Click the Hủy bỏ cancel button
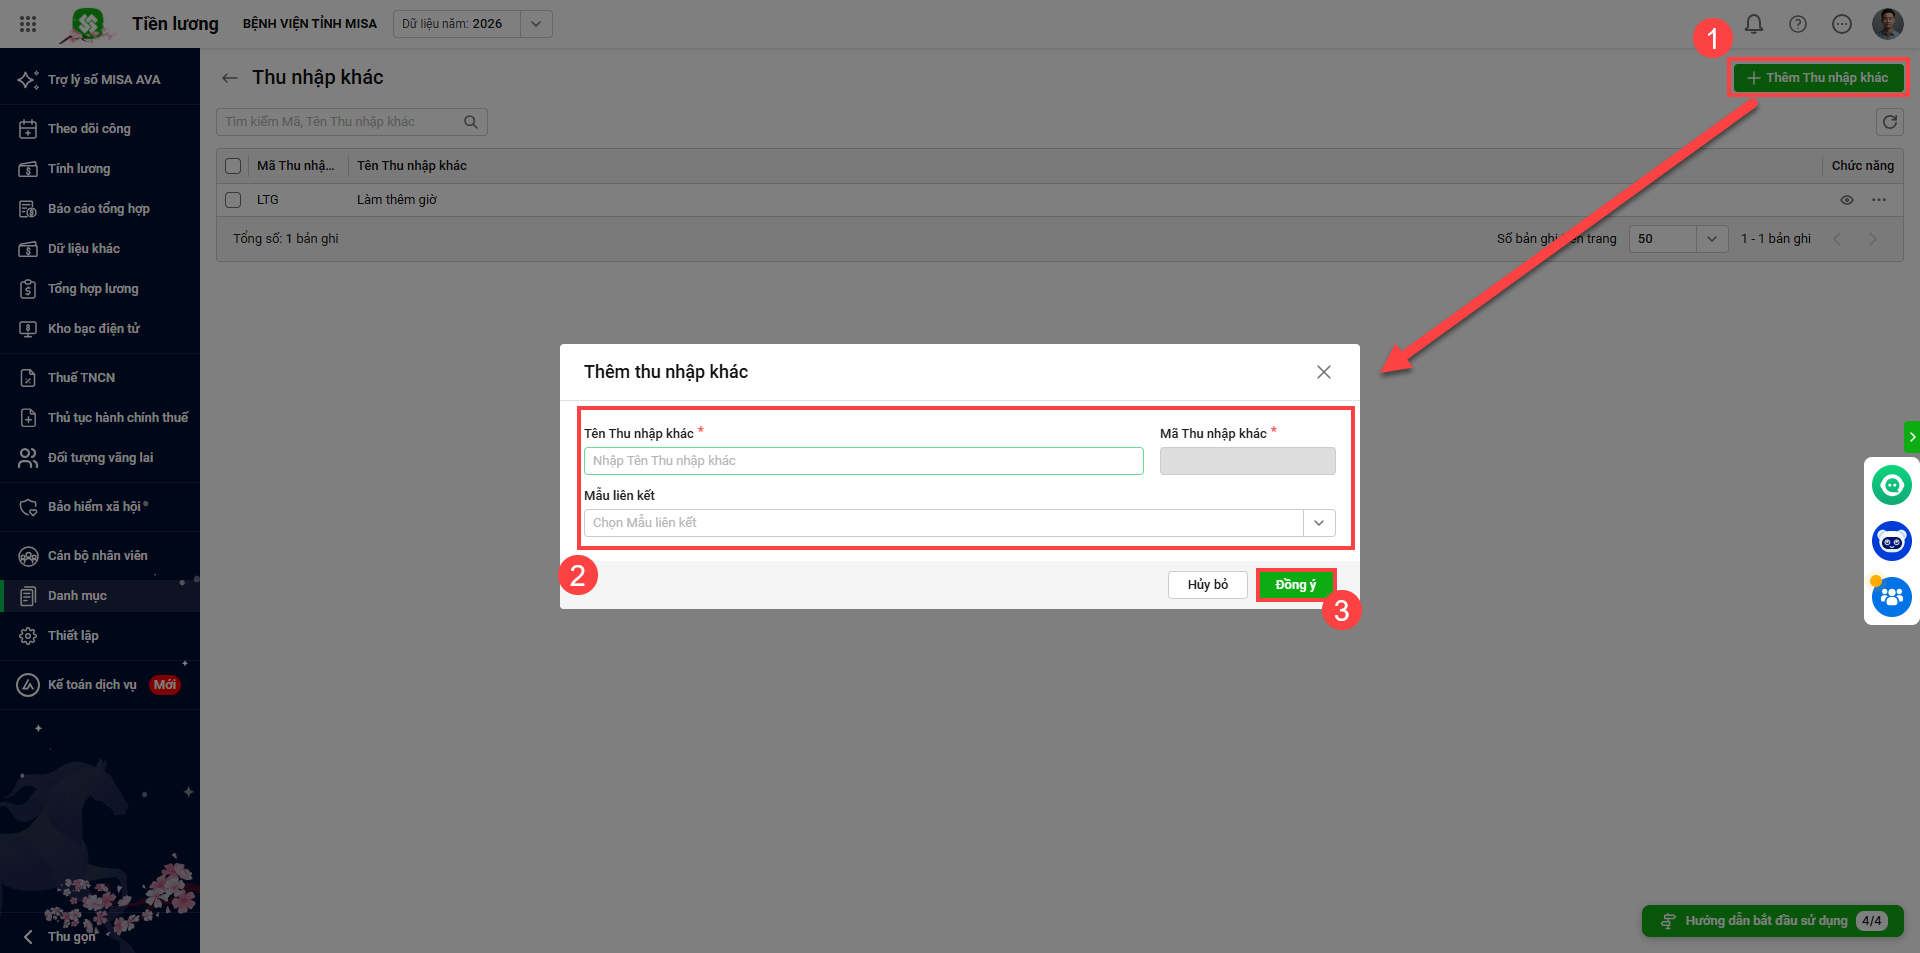This screenshot has height=953, width=1920. (1207, 585)
